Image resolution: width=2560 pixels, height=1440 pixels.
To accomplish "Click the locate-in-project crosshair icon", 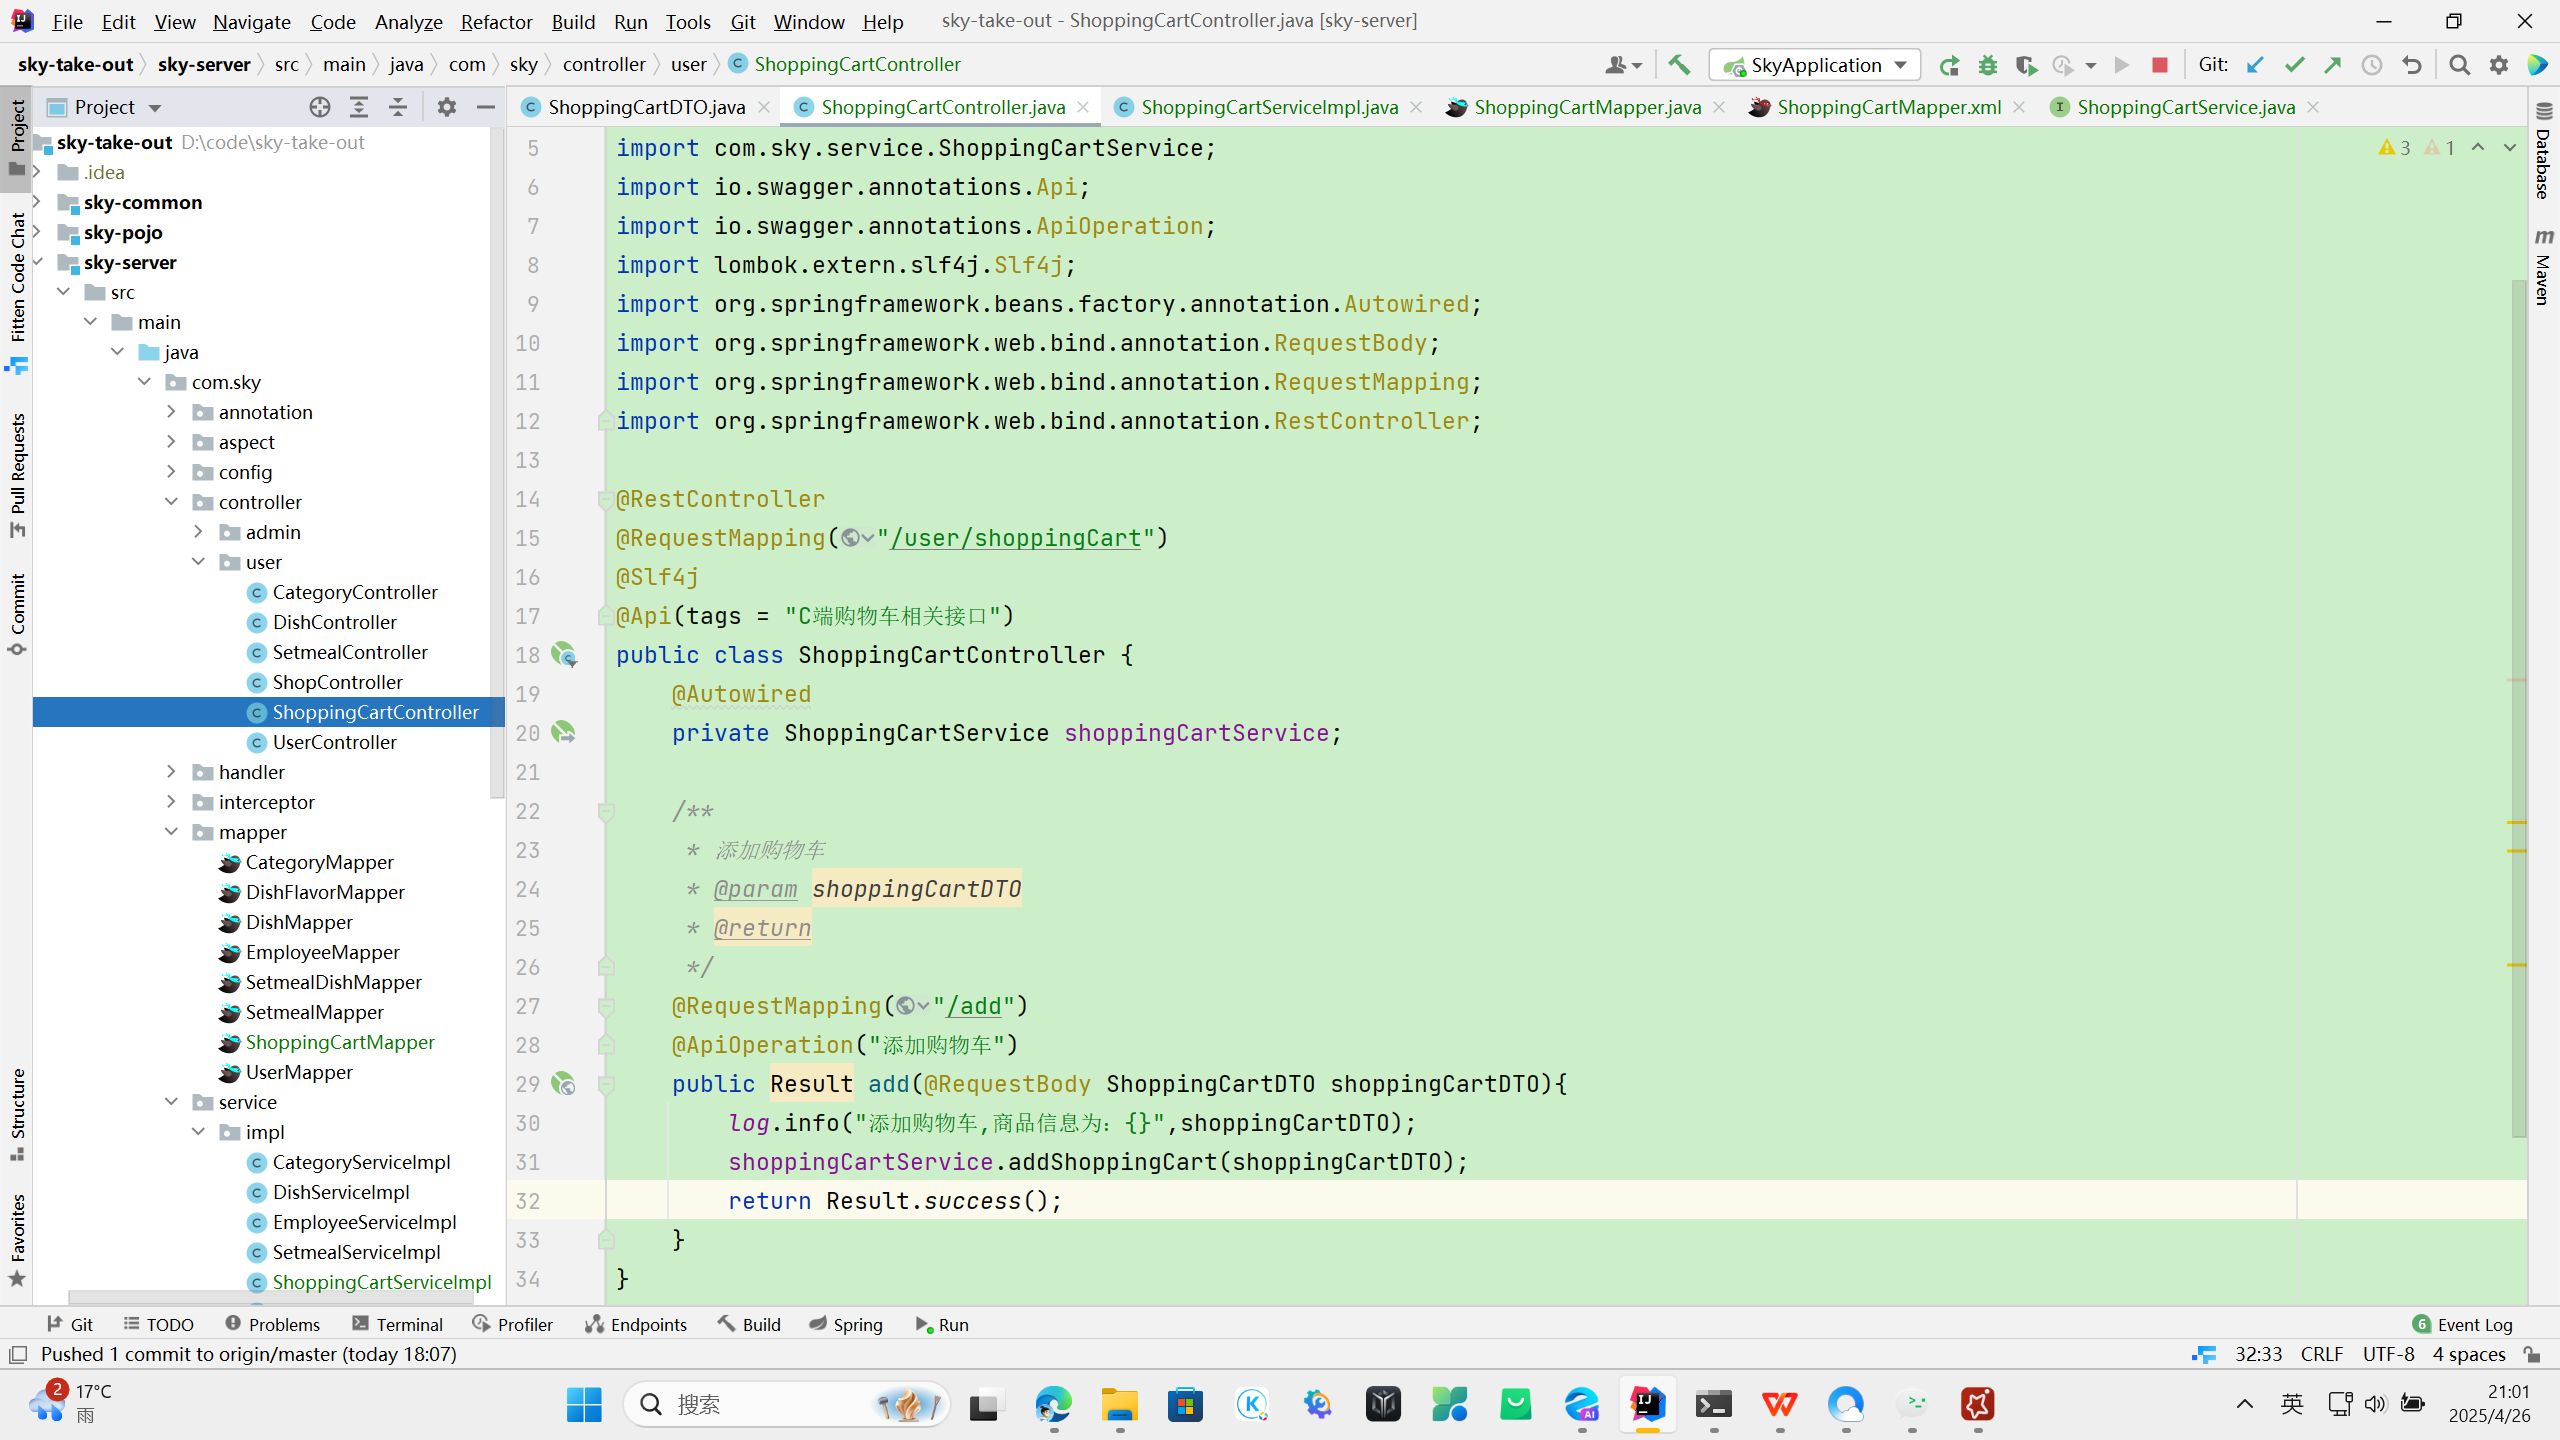I will [x=320, y=107].
